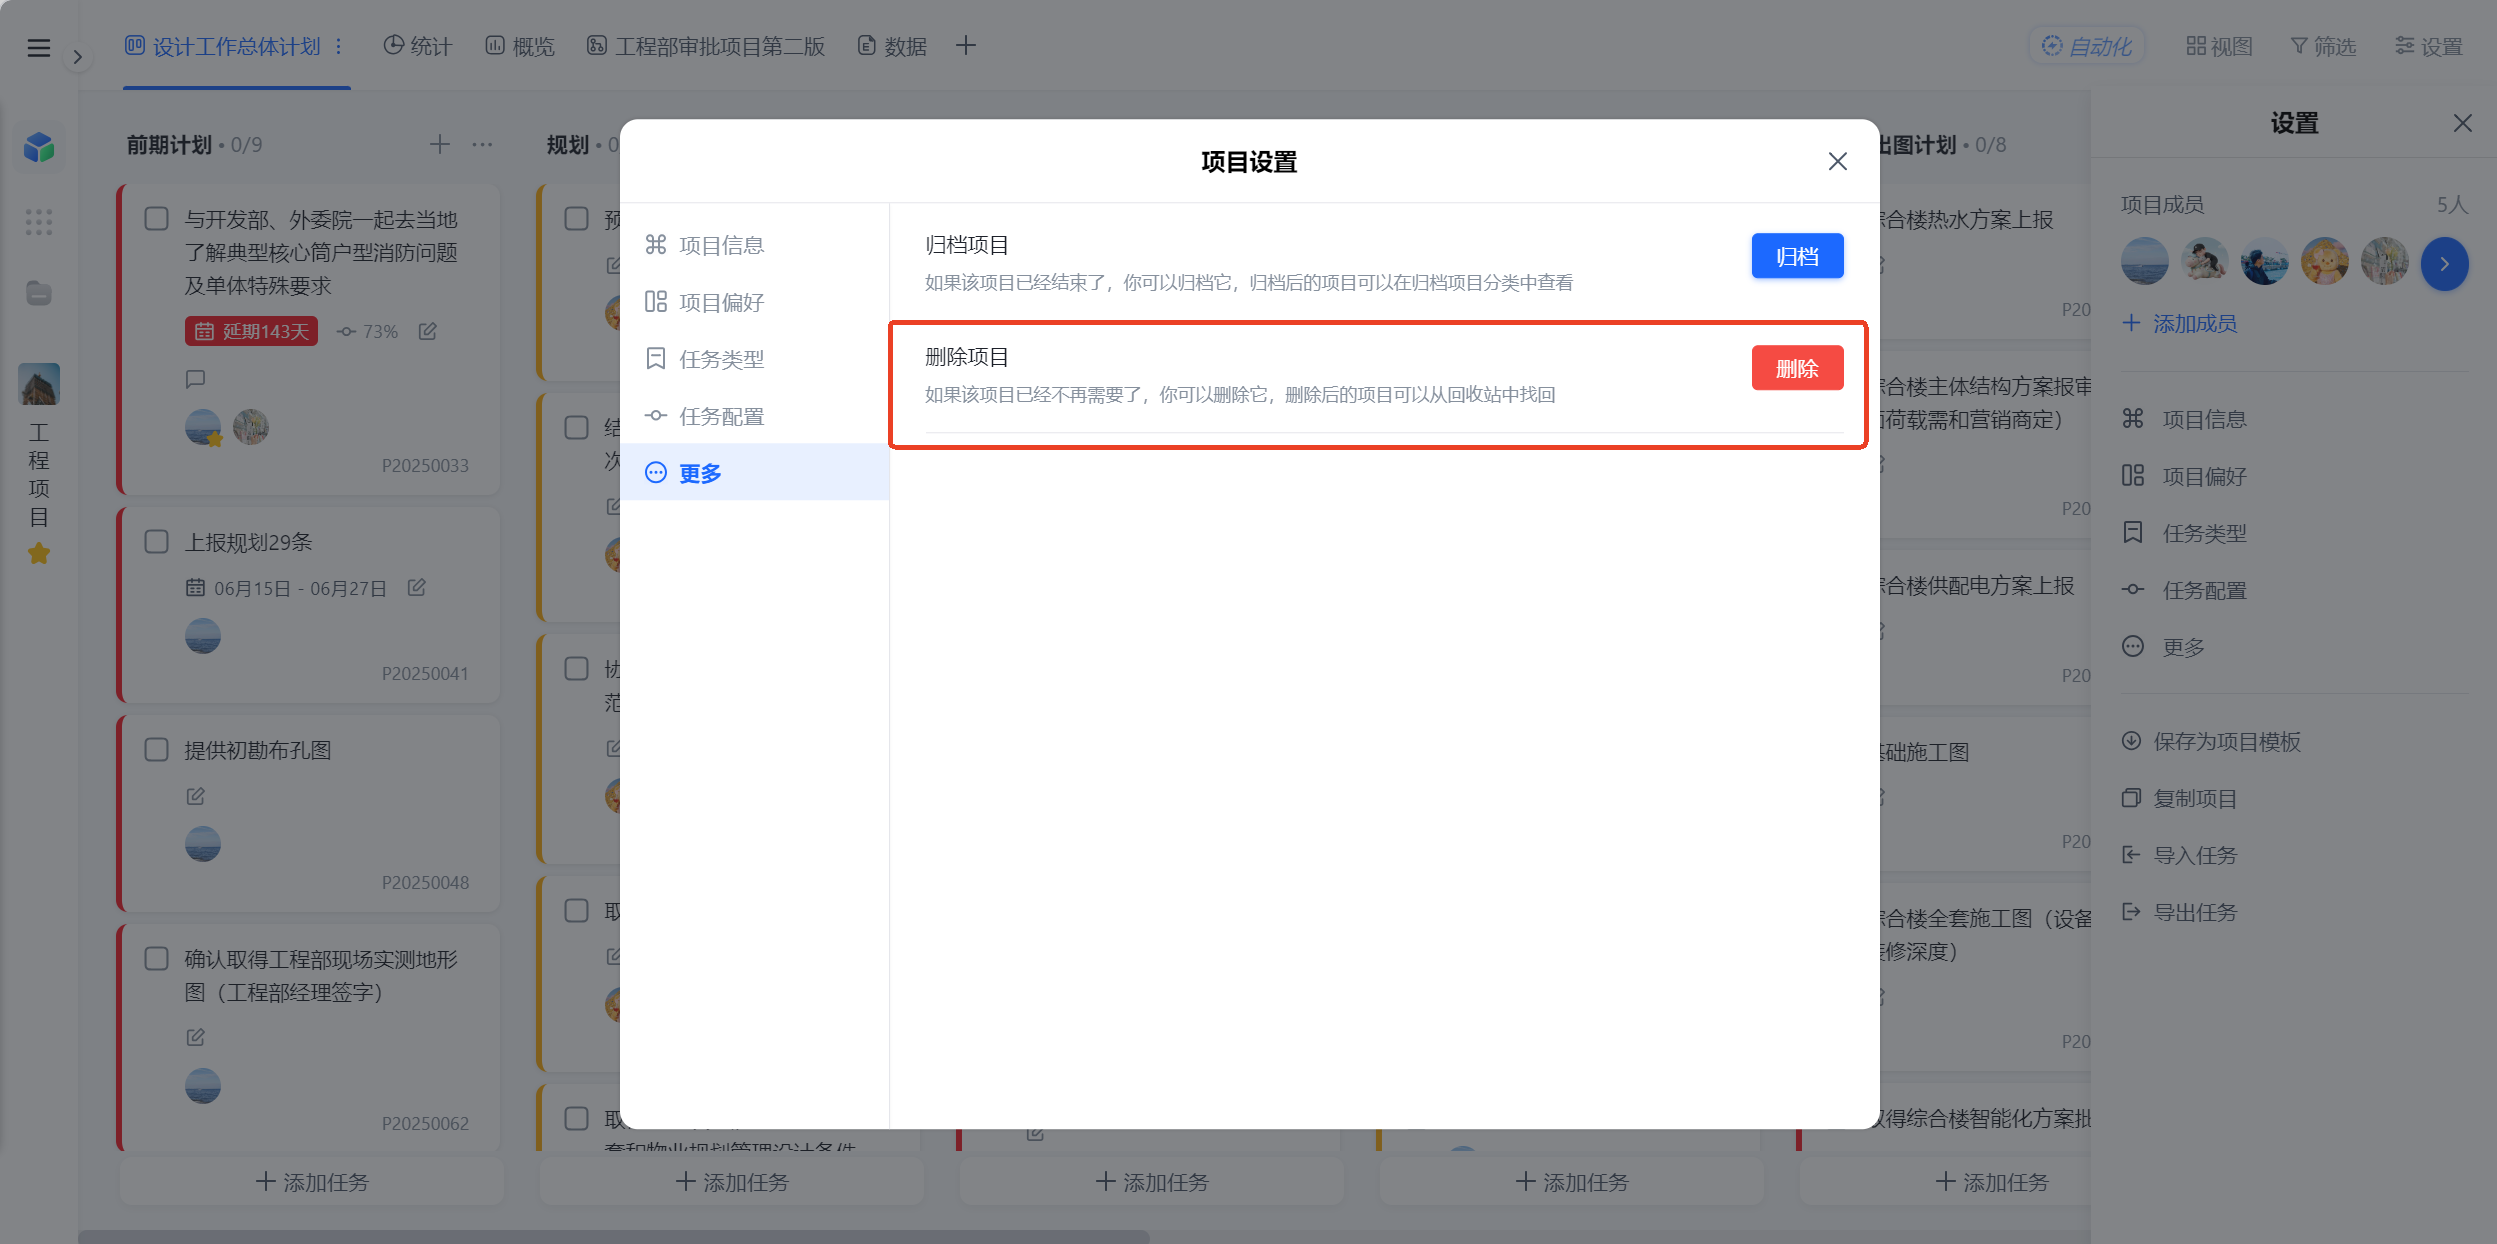
Task: Select 任务类型 in dialog sidebar
Action: [x=754, y=359]
